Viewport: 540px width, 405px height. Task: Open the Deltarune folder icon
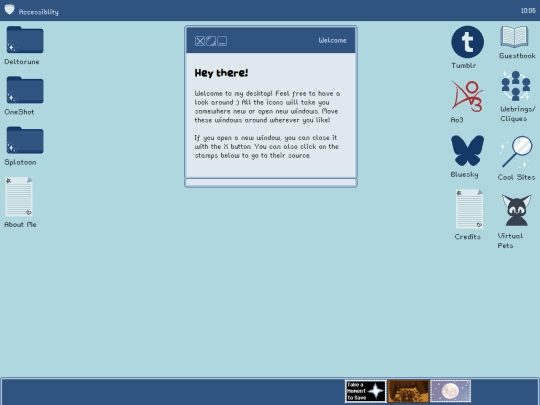[25, 39]
